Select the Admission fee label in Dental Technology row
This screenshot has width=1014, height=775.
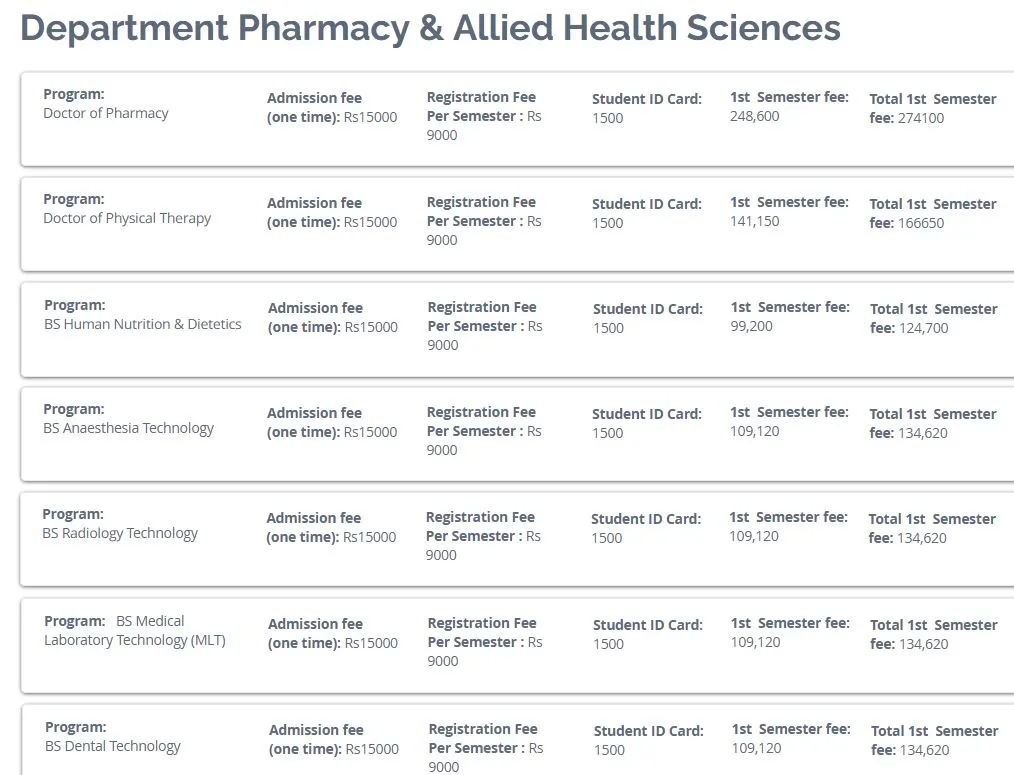click(316, 730)
